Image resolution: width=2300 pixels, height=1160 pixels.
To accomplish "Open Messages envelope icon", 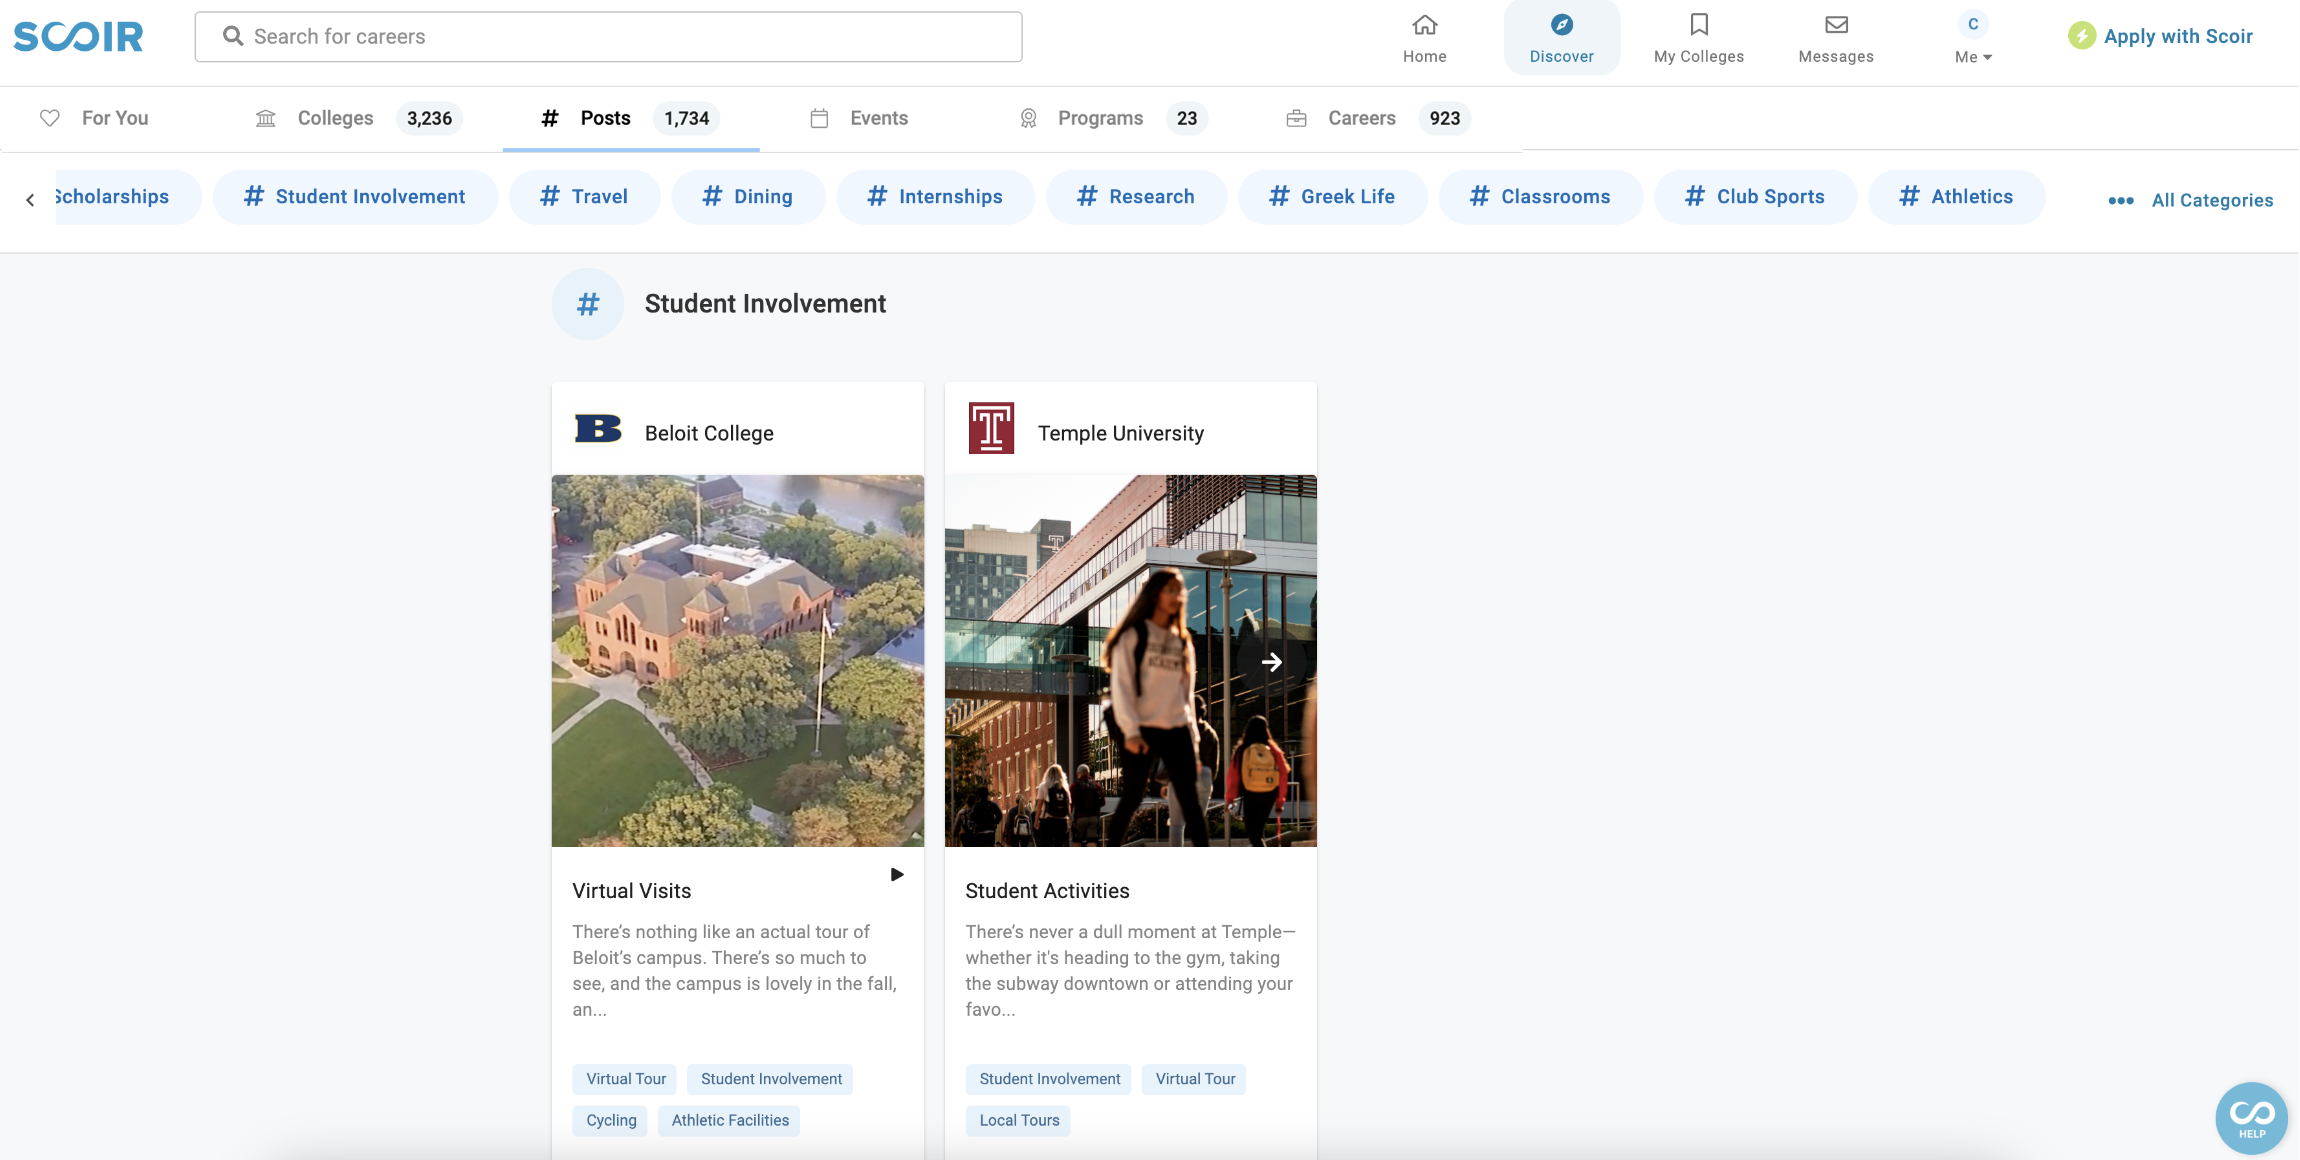I will [x=1836, y=24].
